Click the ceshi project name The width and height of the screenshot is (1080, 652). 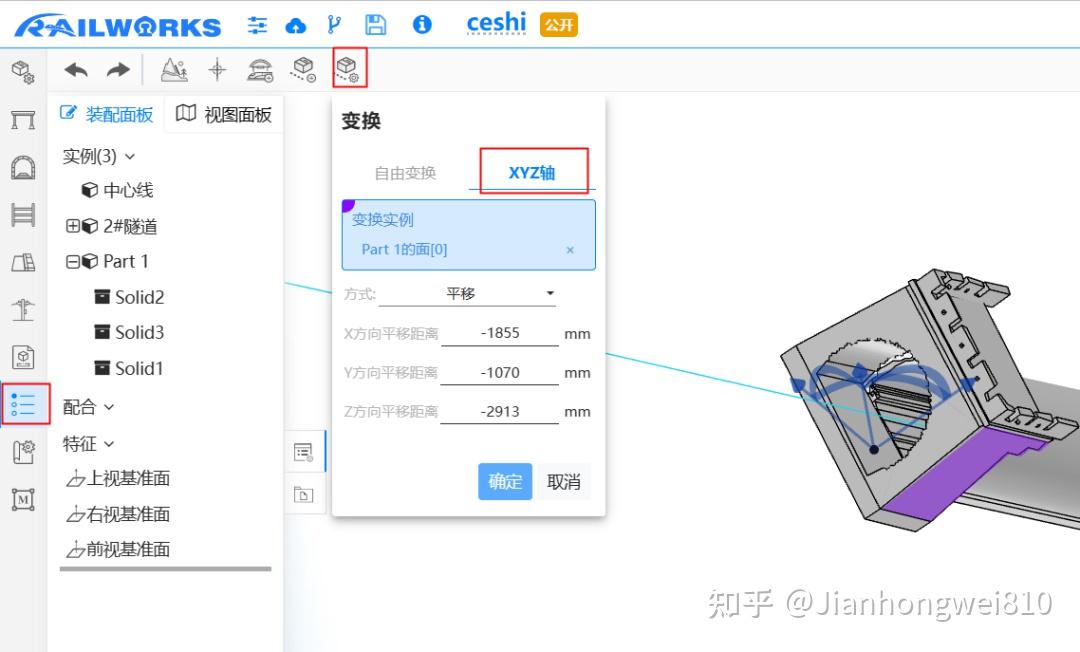pos(496,23)
